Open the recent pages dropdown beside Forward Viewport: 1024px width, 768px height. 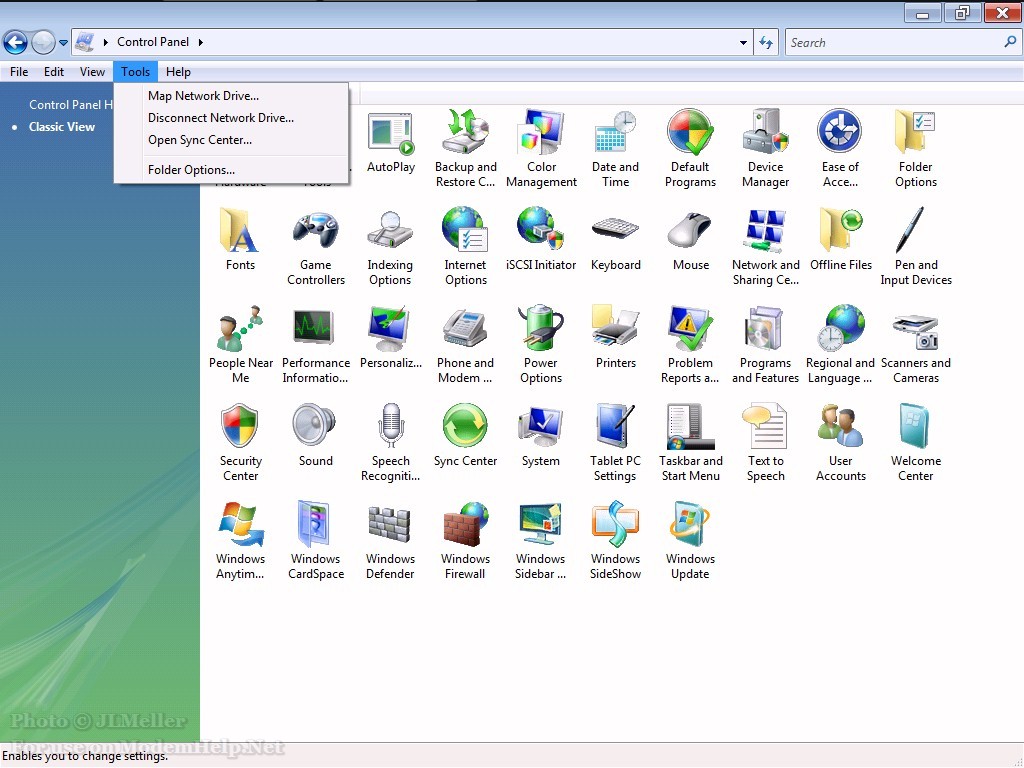point(64,43)
